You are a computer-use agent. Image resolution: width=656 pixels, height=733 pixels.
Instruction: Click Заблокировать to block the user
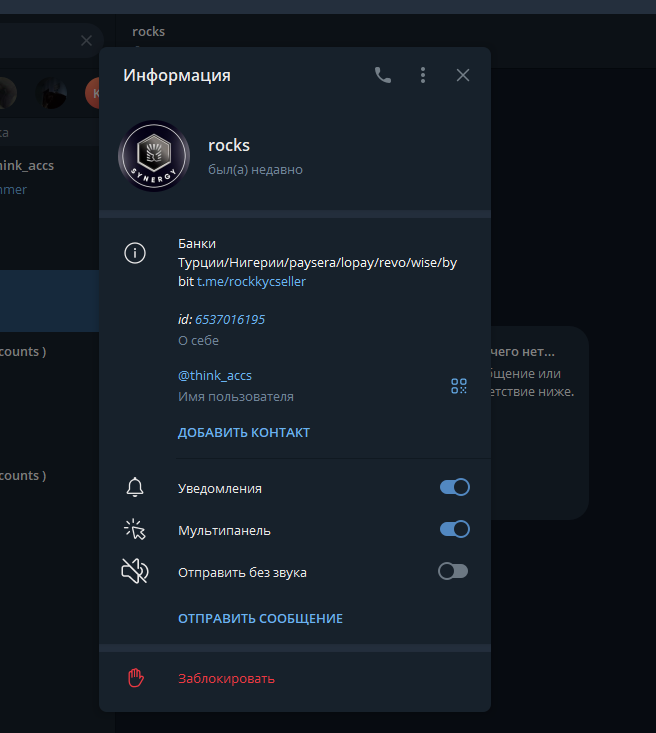coord(226,678)
